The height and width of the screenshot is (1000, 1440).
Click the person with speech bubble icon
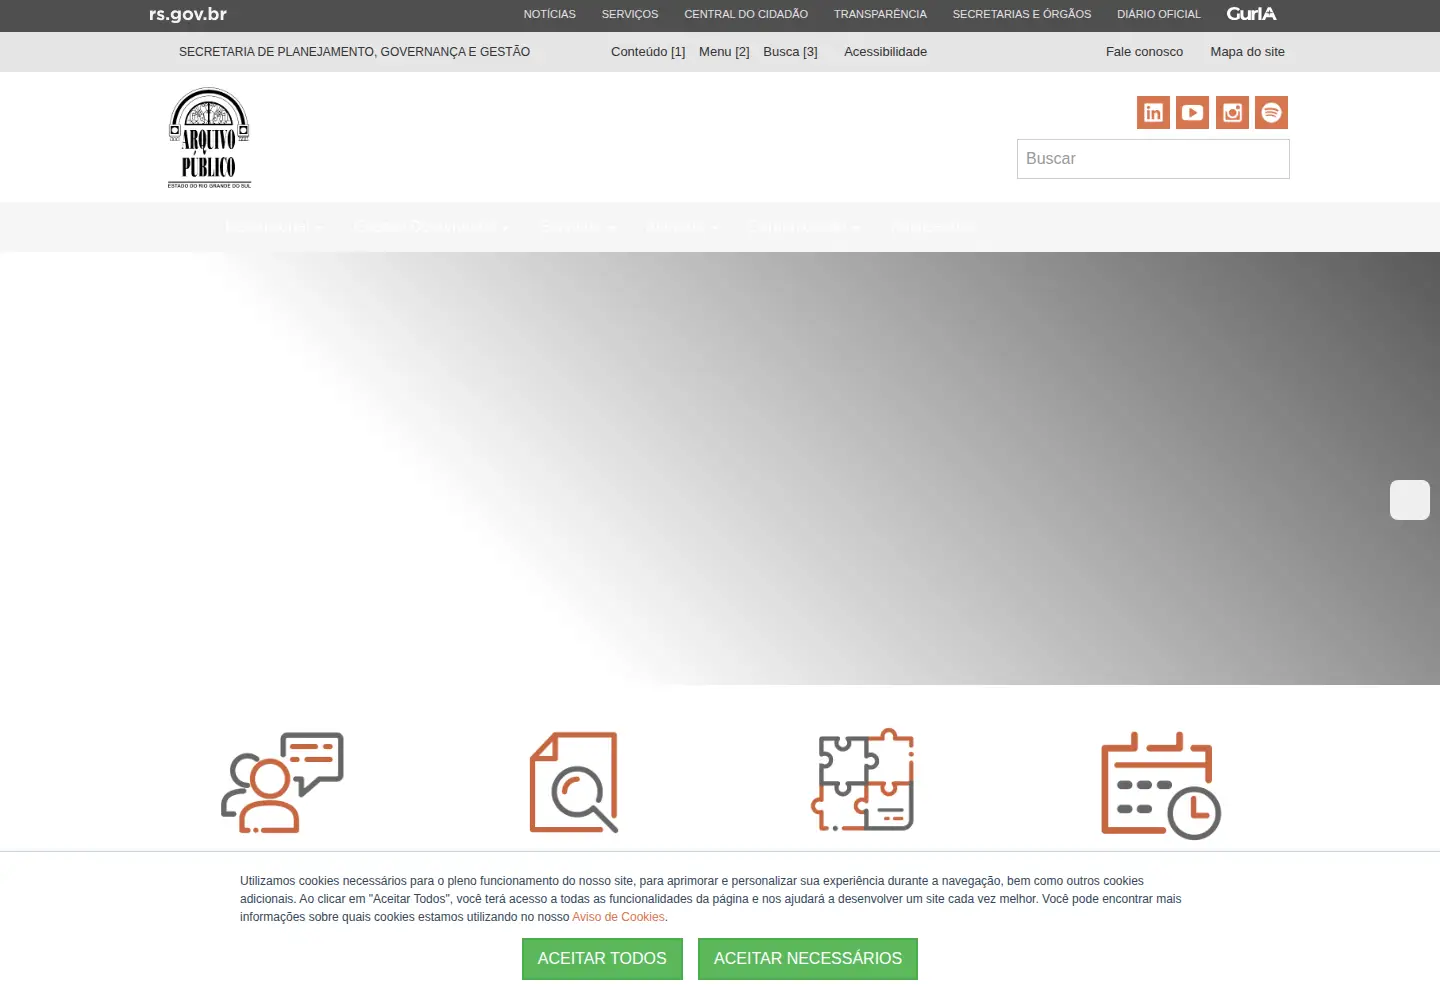(282, 782)
